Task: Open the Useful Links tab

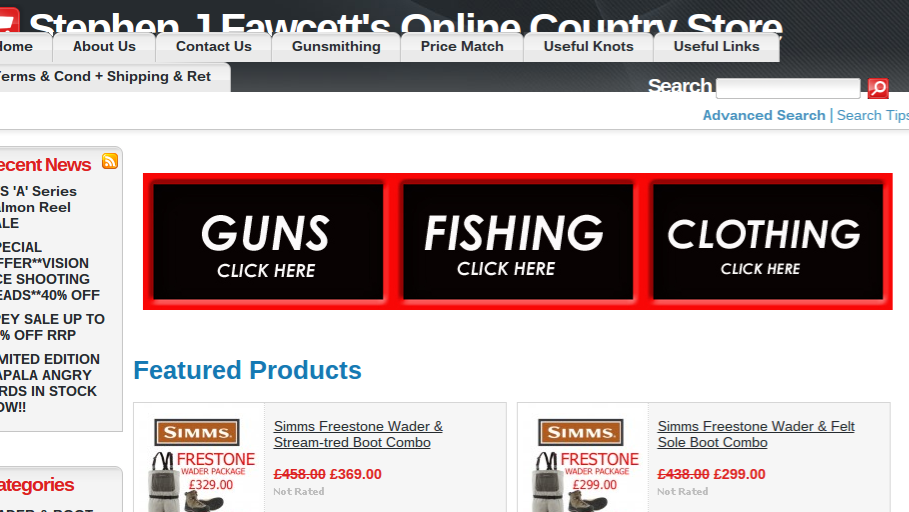Action: [x=717, y=46]
